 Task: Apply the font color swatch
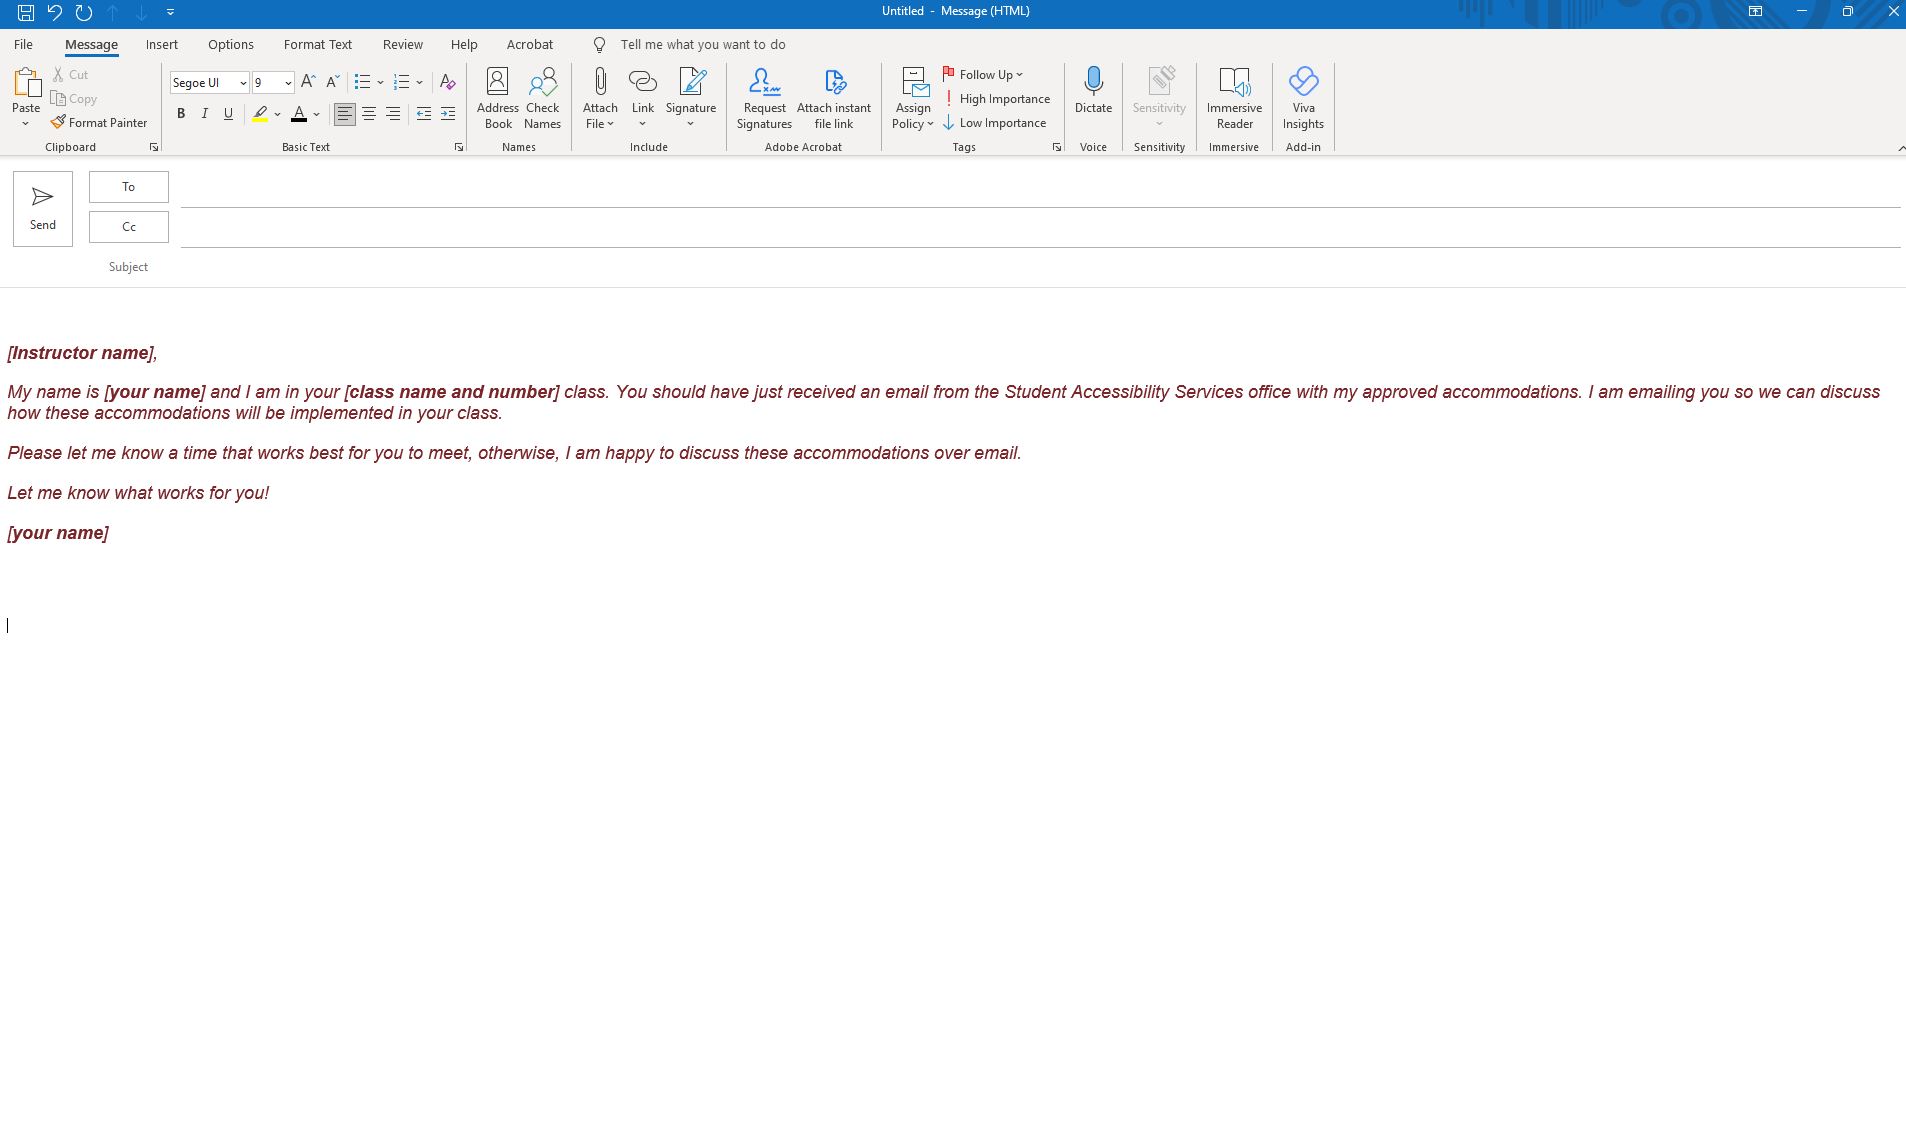click(x=298, y=114)
